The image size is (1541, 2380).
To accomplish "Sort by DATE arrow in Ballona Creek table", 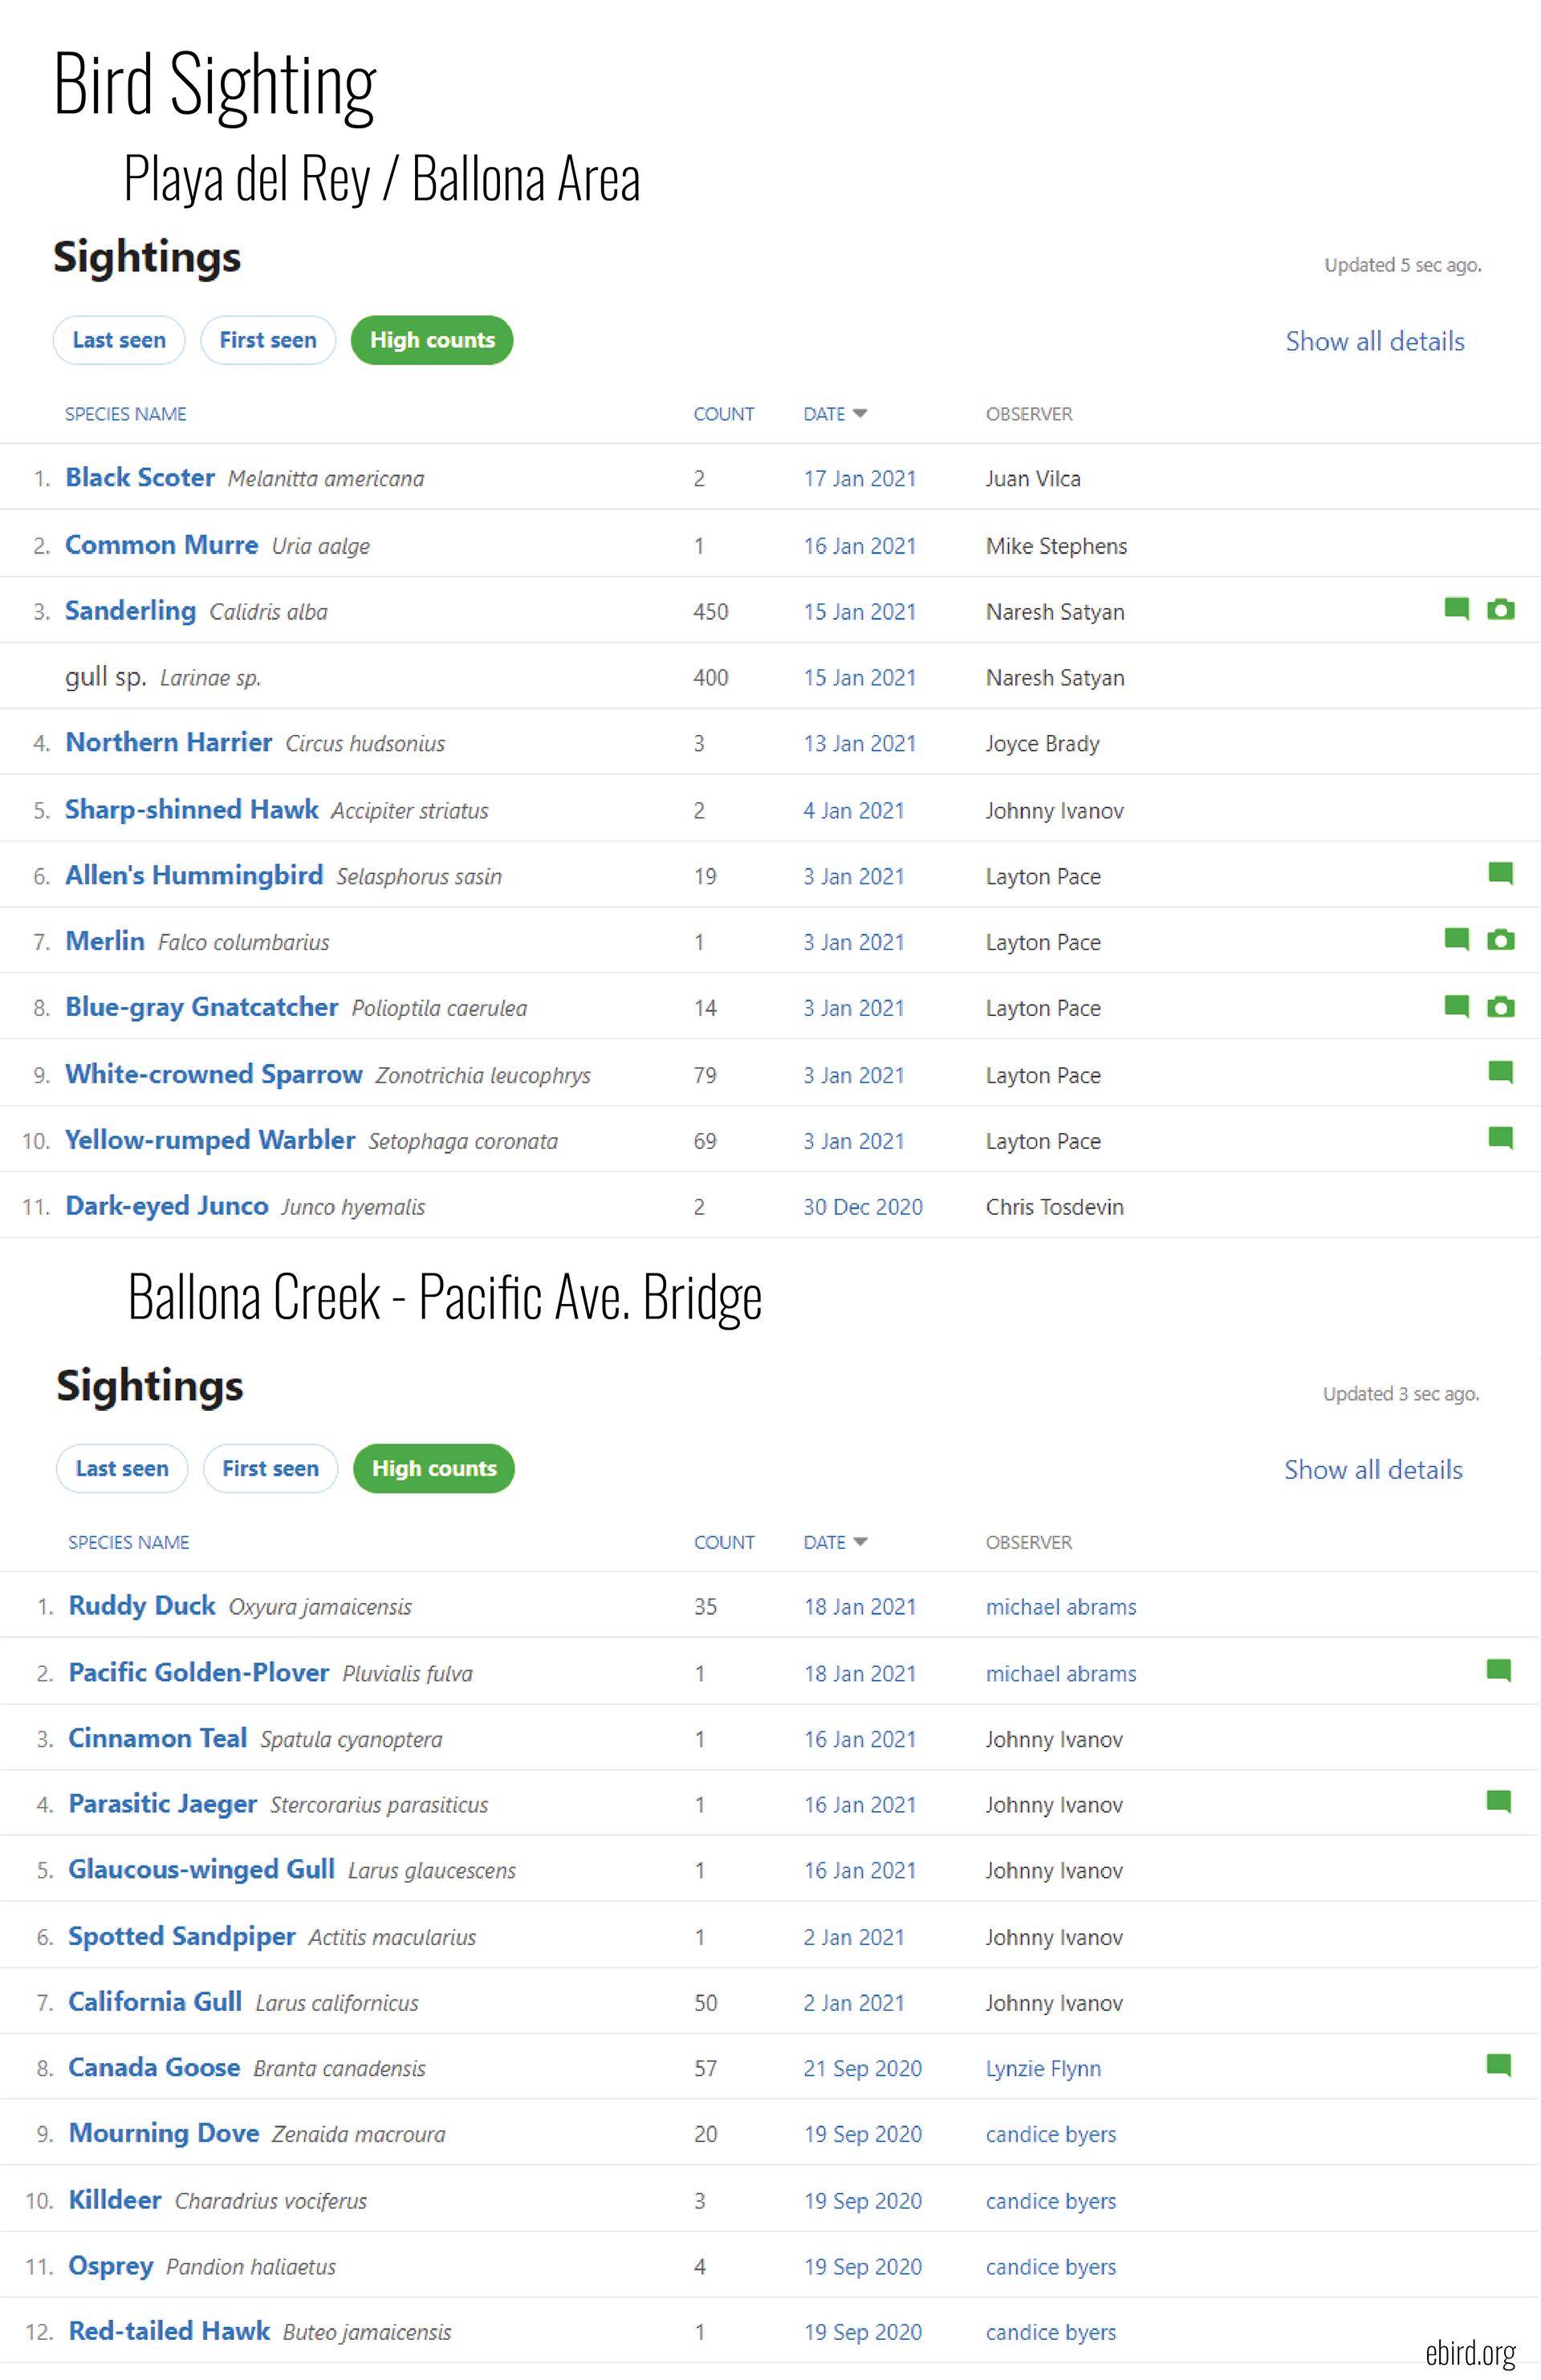I will tap(860, 1542).
